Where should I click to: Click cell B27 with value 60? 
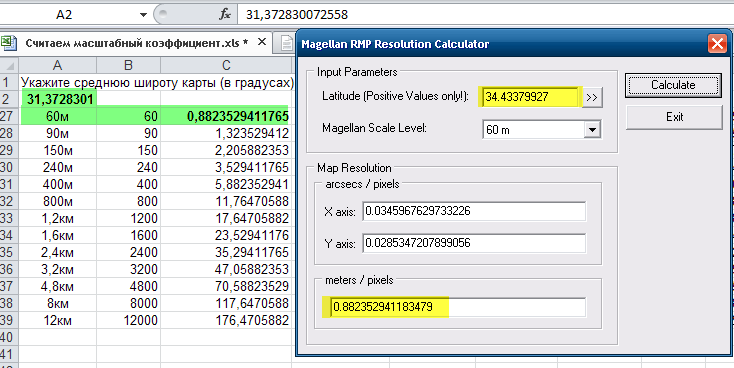coord(128,116)
